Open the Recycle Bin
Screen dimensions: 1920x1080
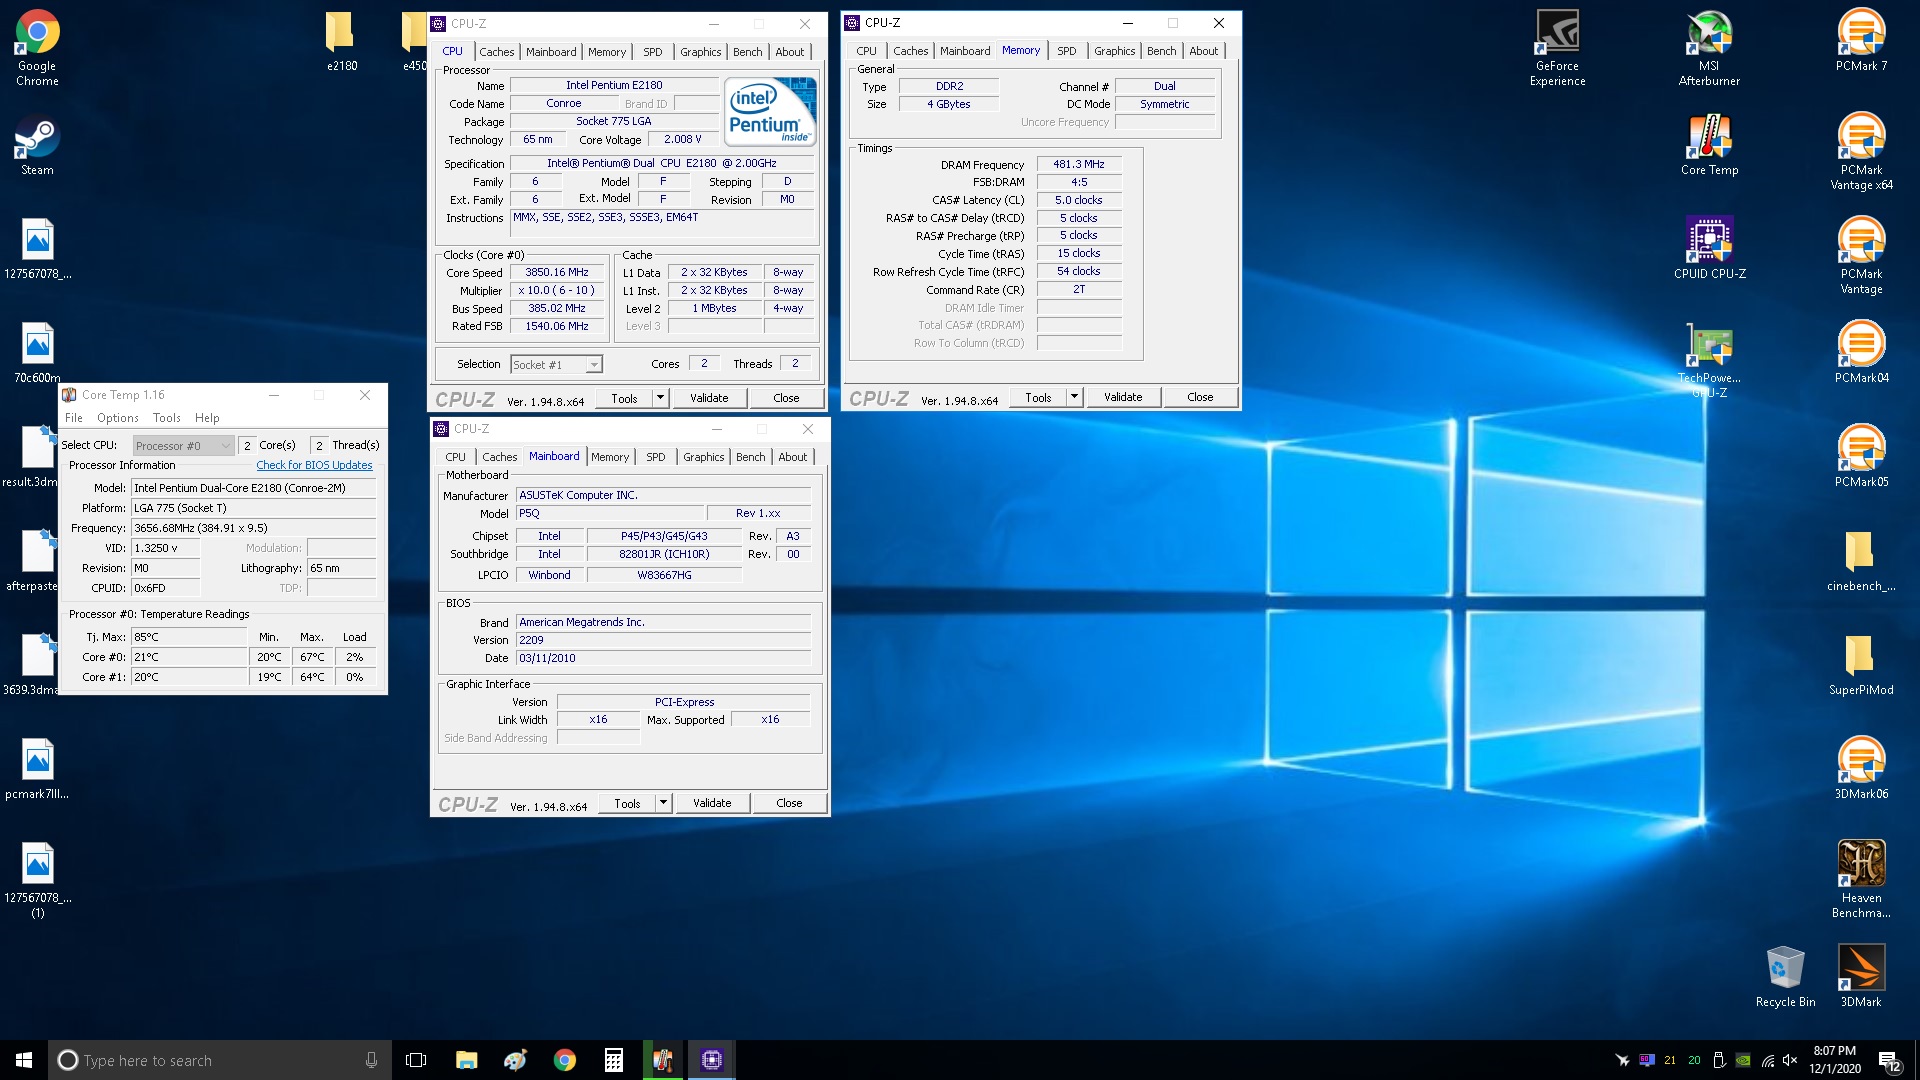pos(1785,977)
